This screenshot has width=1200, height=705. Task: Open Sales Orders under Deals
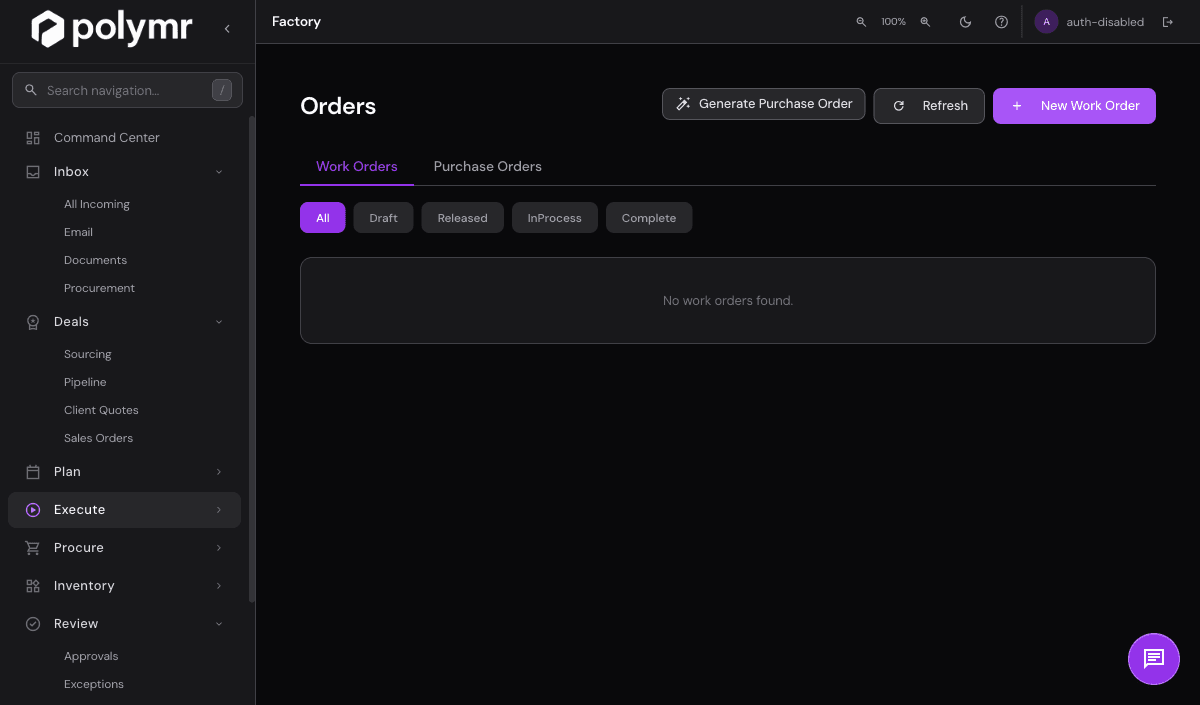click(98, 438)
